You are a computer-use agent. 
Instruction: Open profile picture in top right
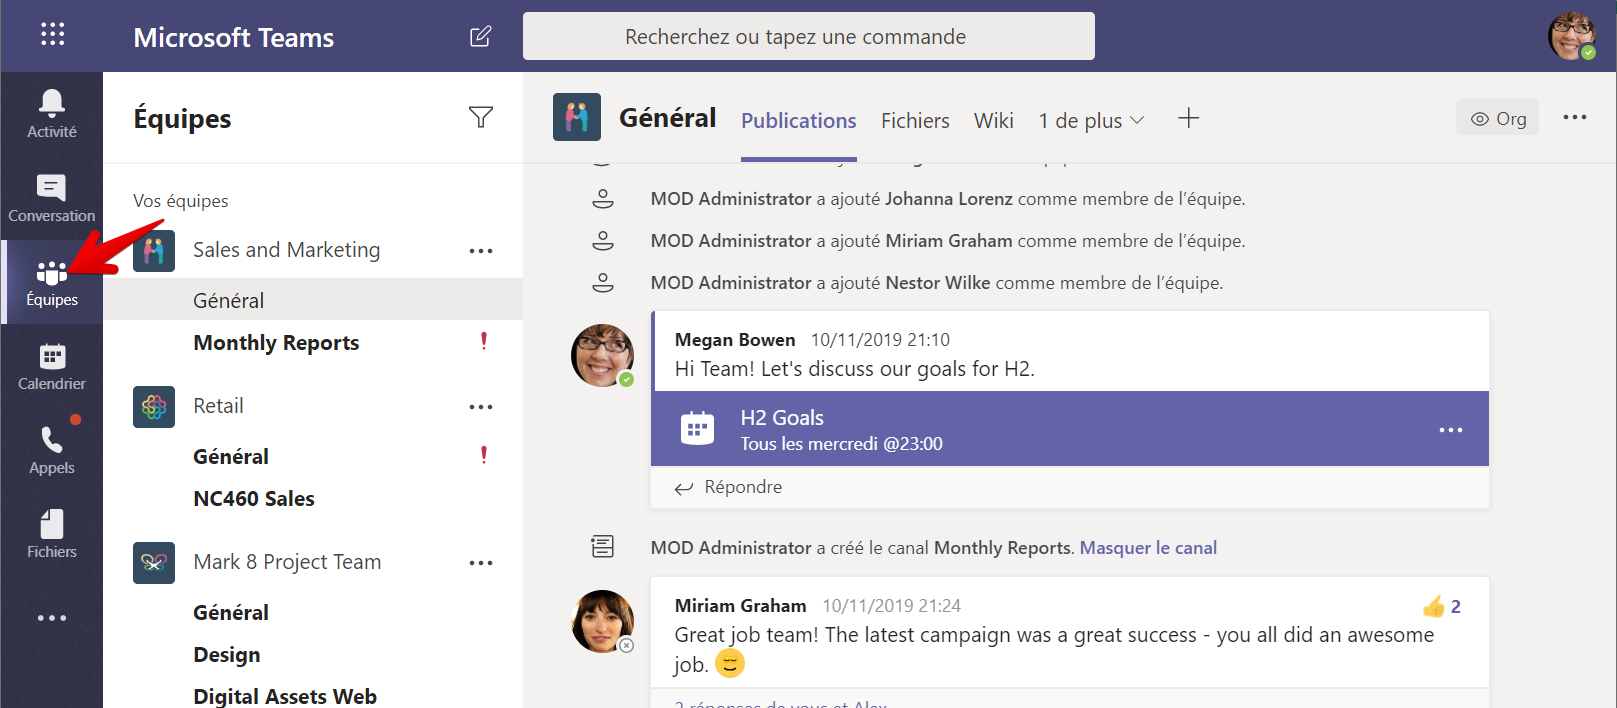pos(1571,36)
